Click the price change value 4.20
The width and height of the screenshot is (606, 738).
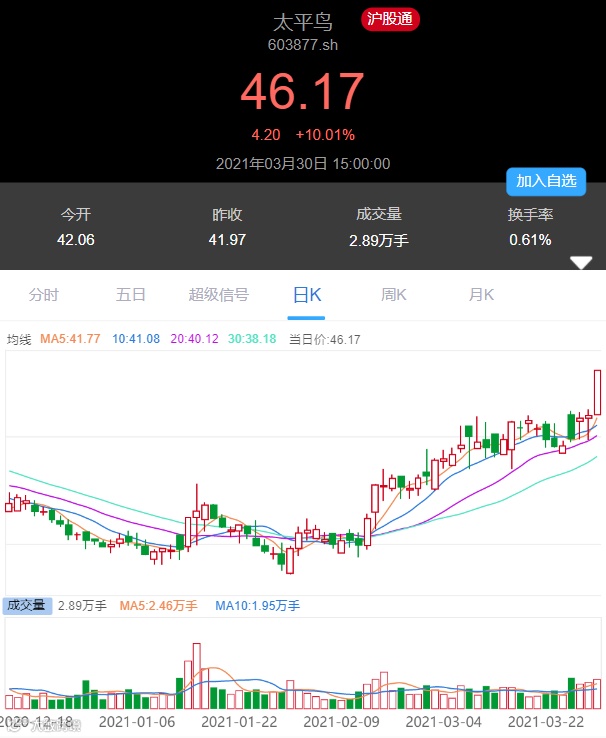(266, 135)
